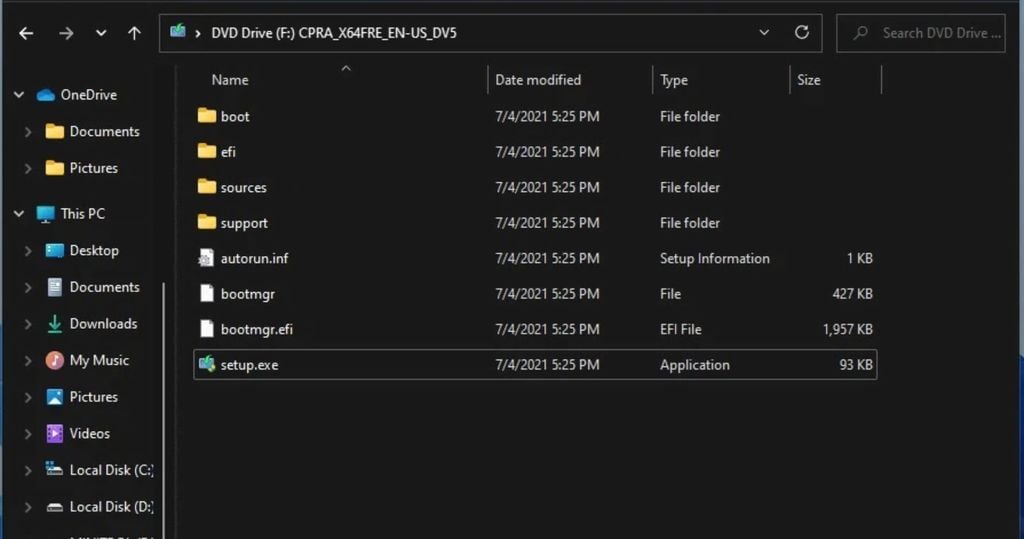Click the address bar breadcrumb chevron

(x=197, y=33)
